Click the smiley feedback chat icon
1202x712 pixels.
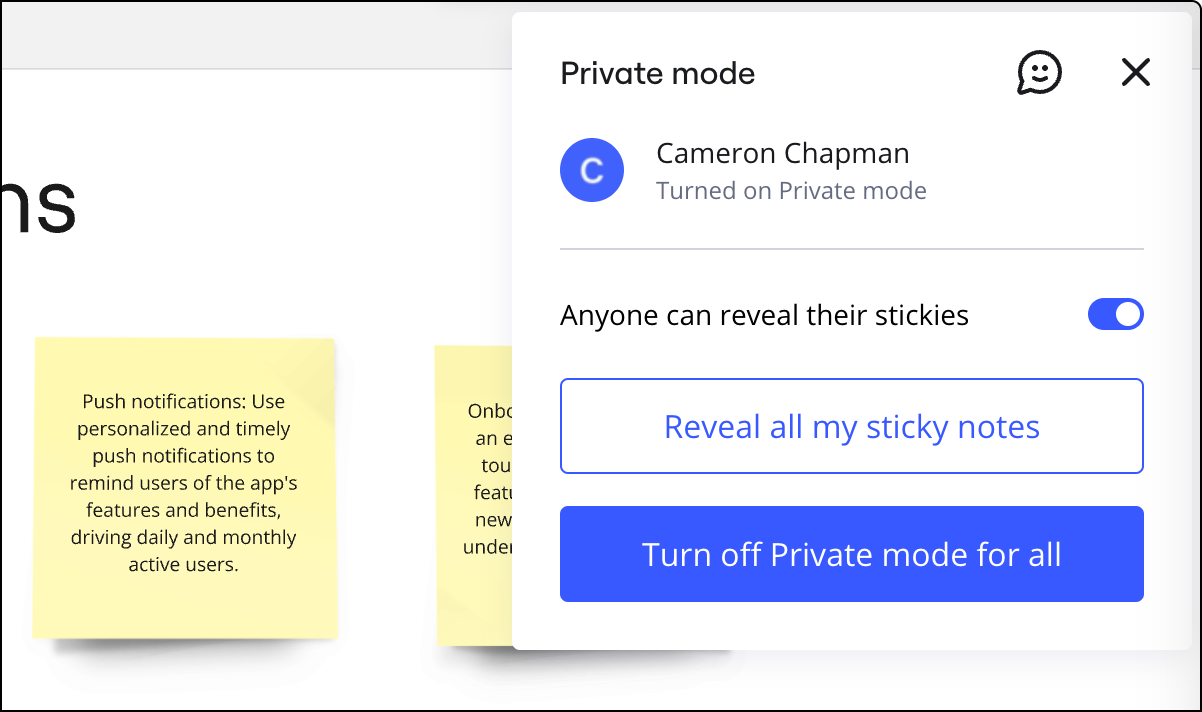click(x=1039, y=73)
